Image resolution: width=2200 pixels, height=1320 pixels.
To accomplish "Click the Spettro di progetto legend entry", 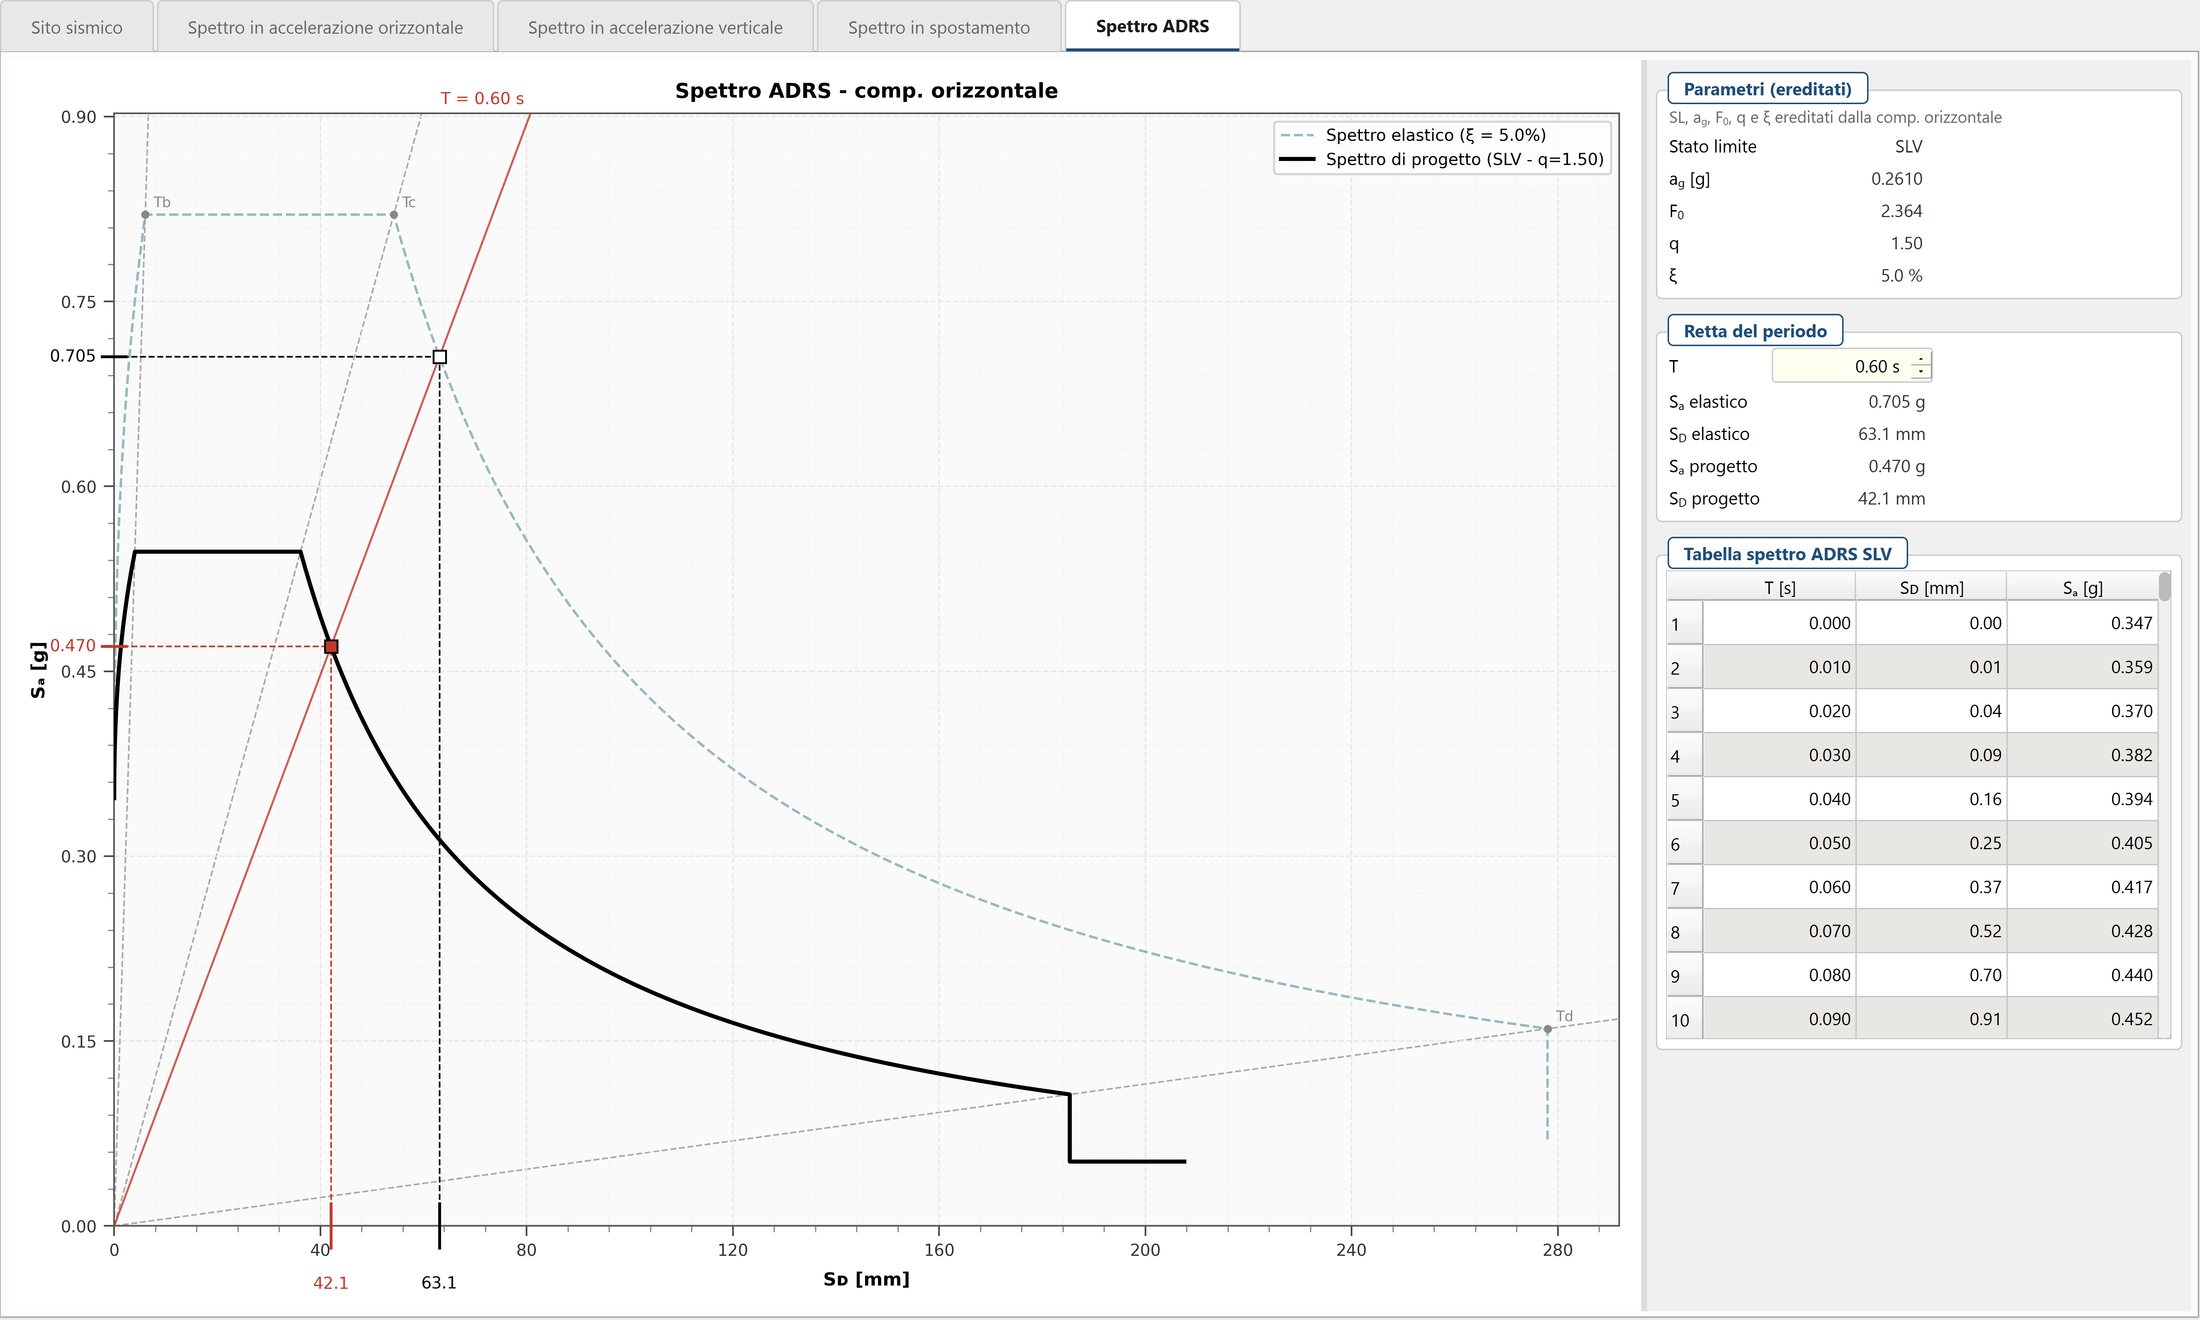I will point(1441,159).
